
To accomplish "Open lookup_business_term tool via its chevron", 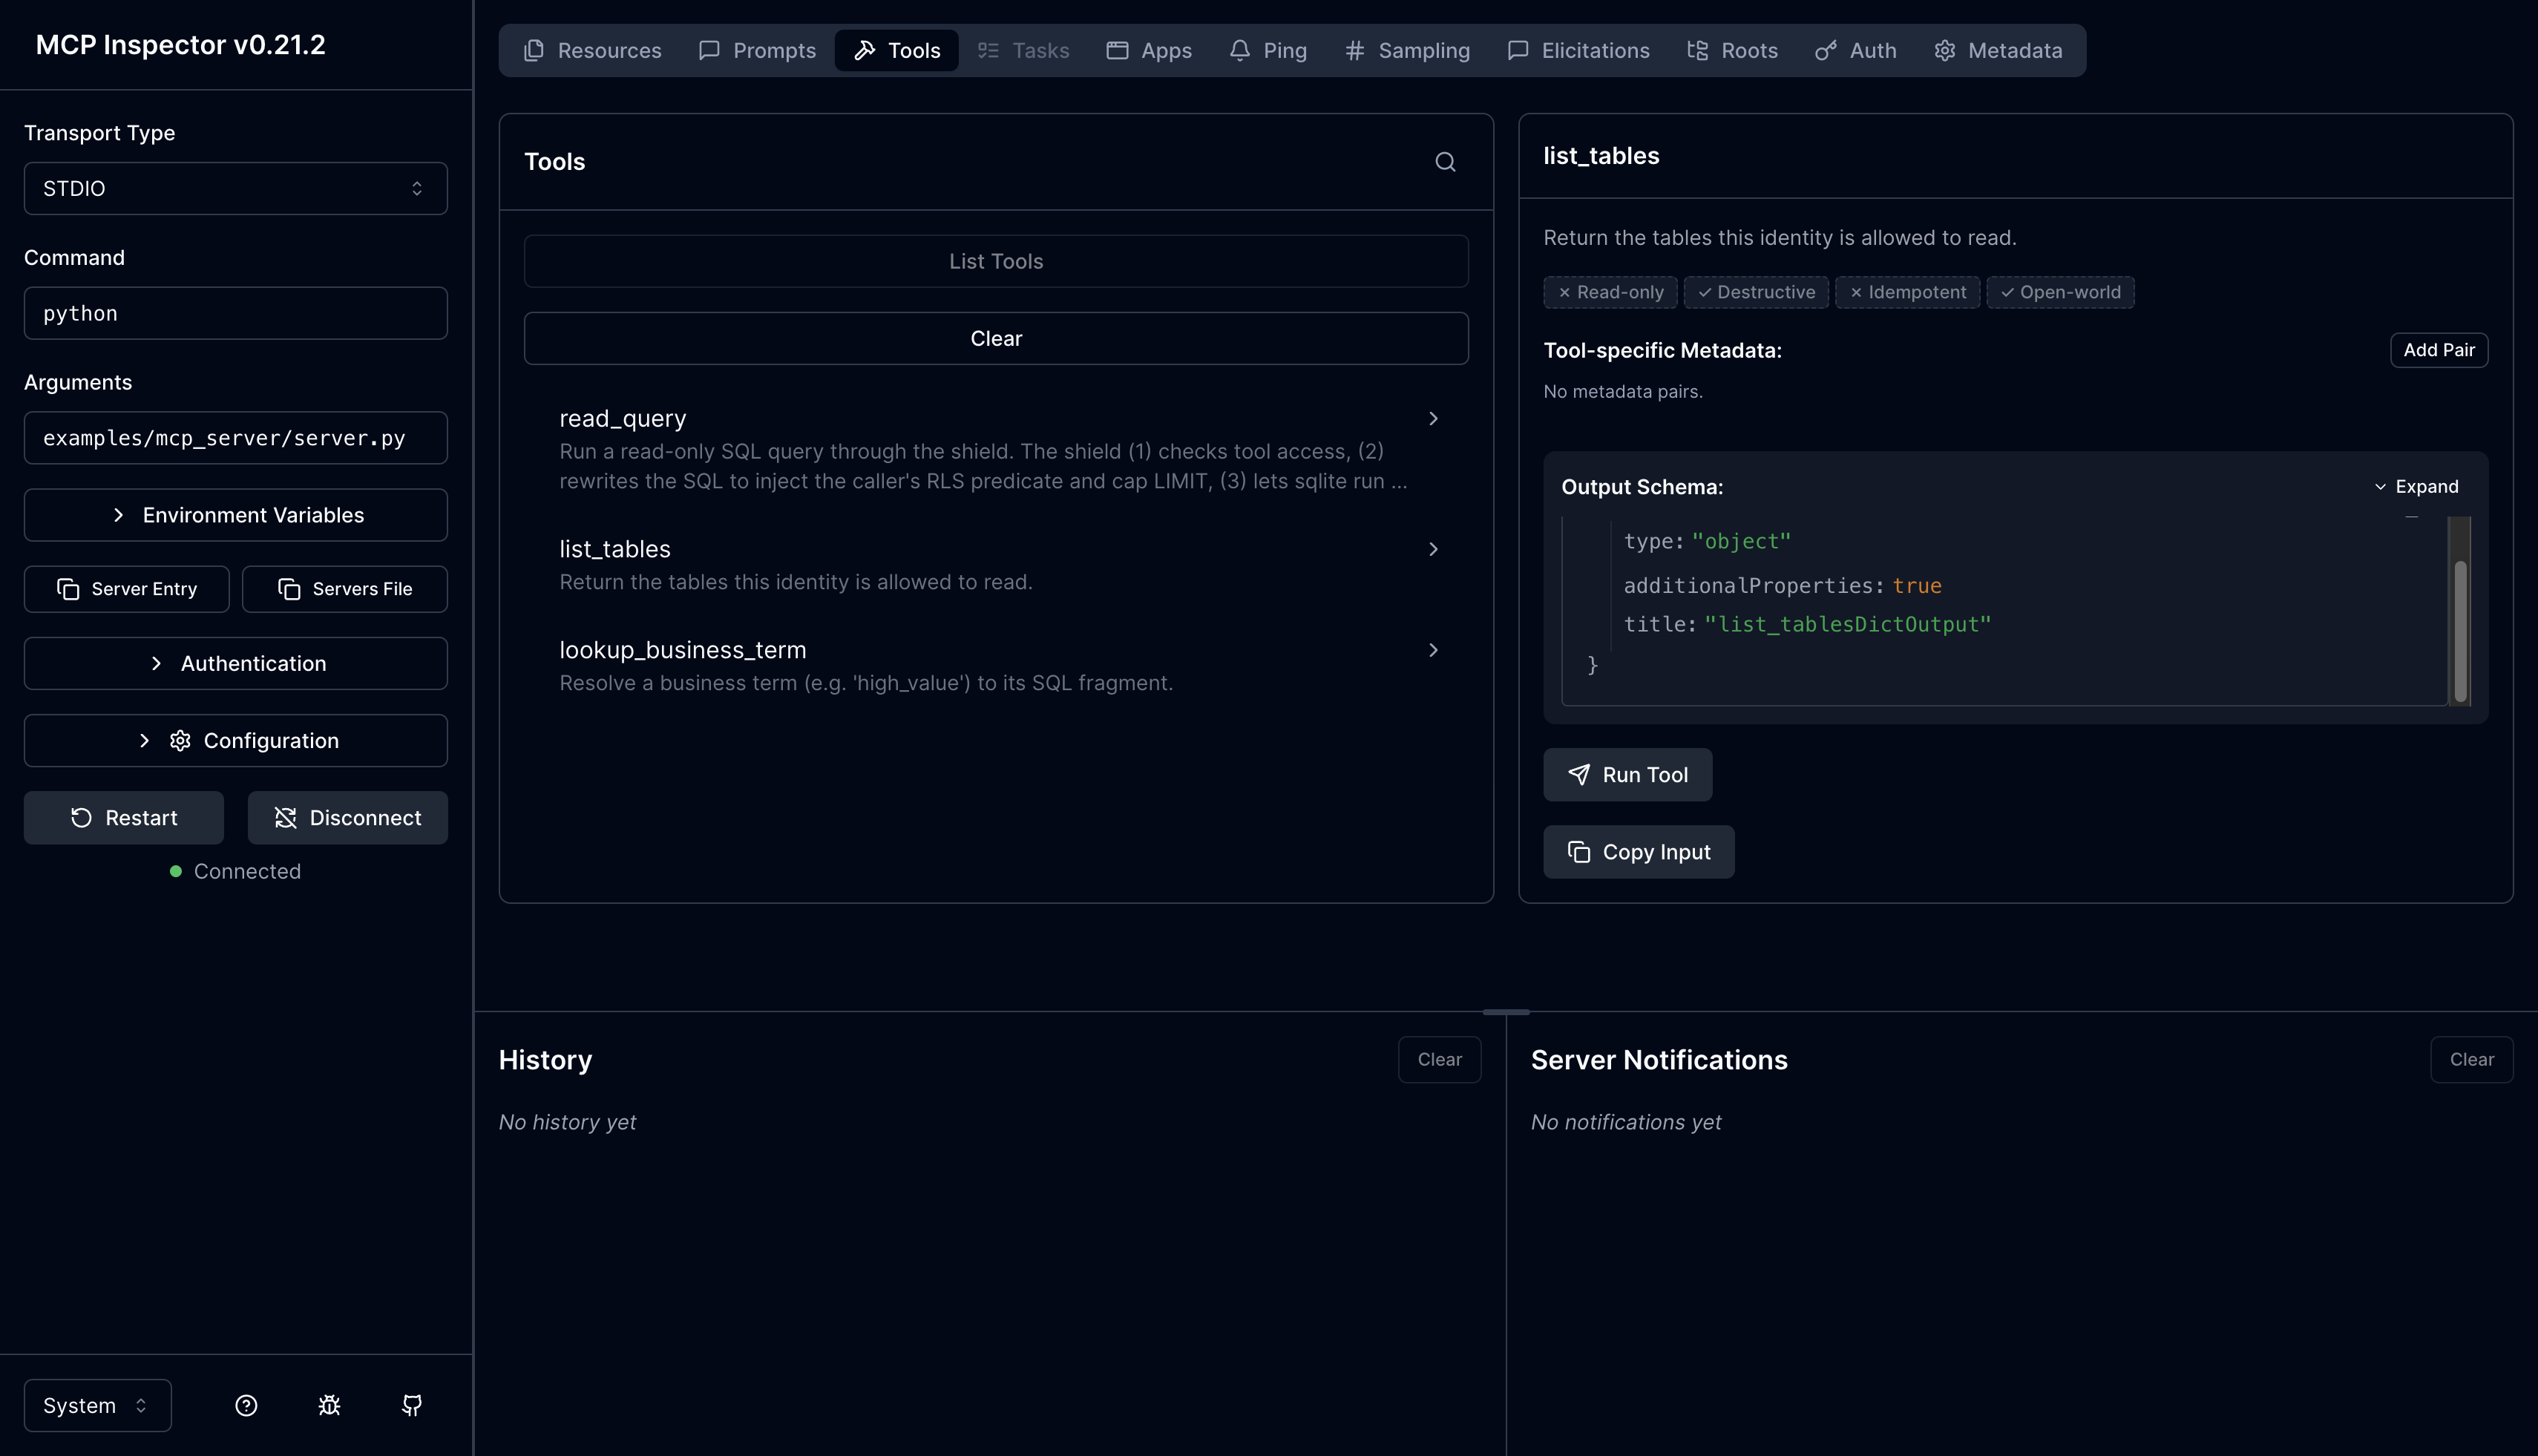I will [x=1433, y=650].
